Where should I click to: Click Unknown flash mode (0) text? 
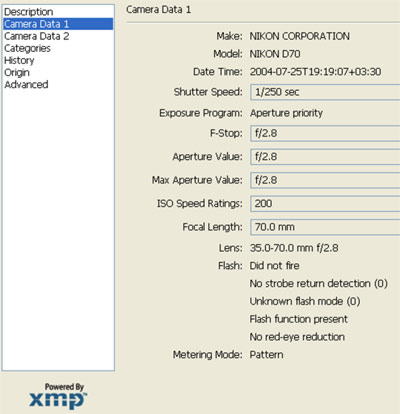click(305, 301)
